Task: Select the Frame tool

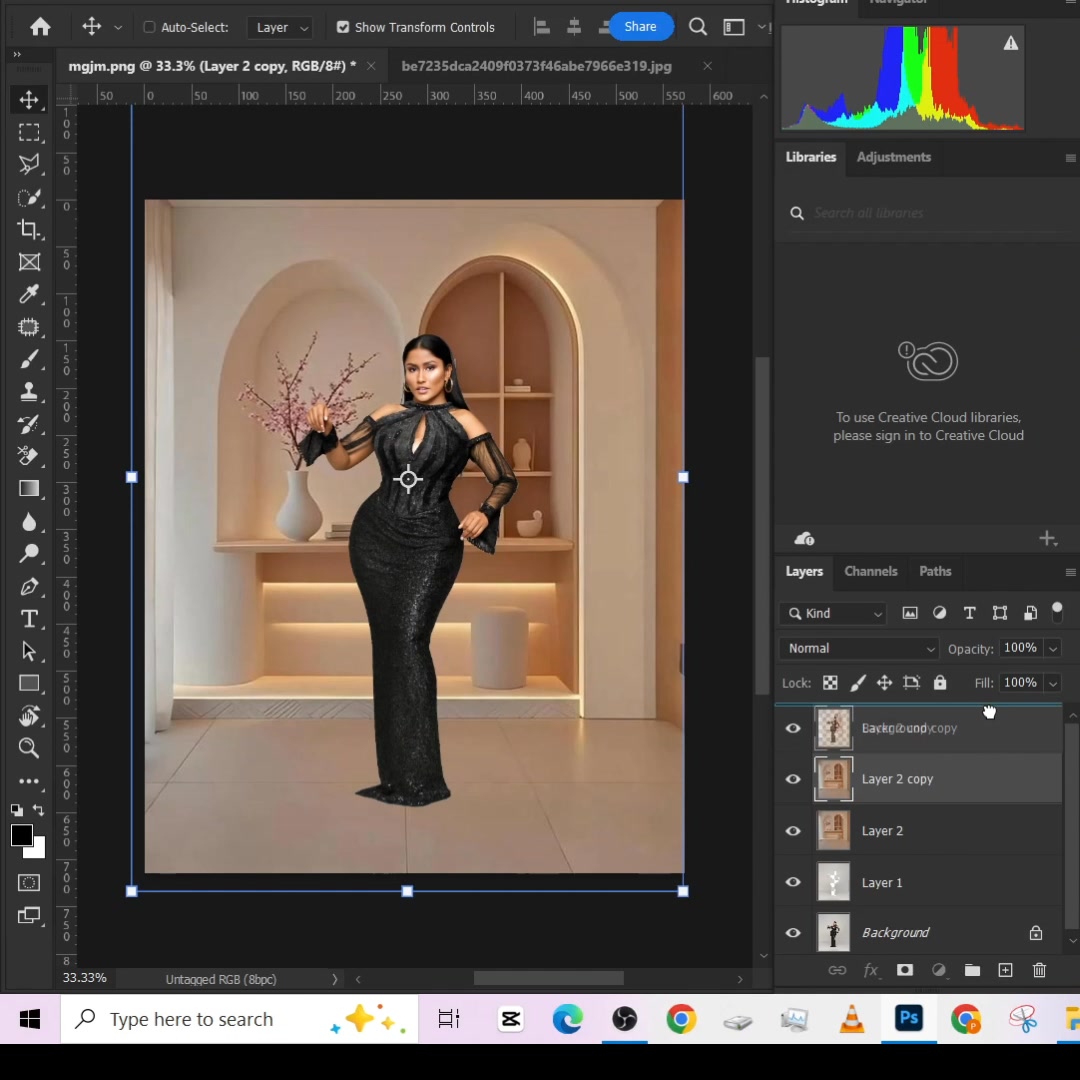Action: pos(29,262)
